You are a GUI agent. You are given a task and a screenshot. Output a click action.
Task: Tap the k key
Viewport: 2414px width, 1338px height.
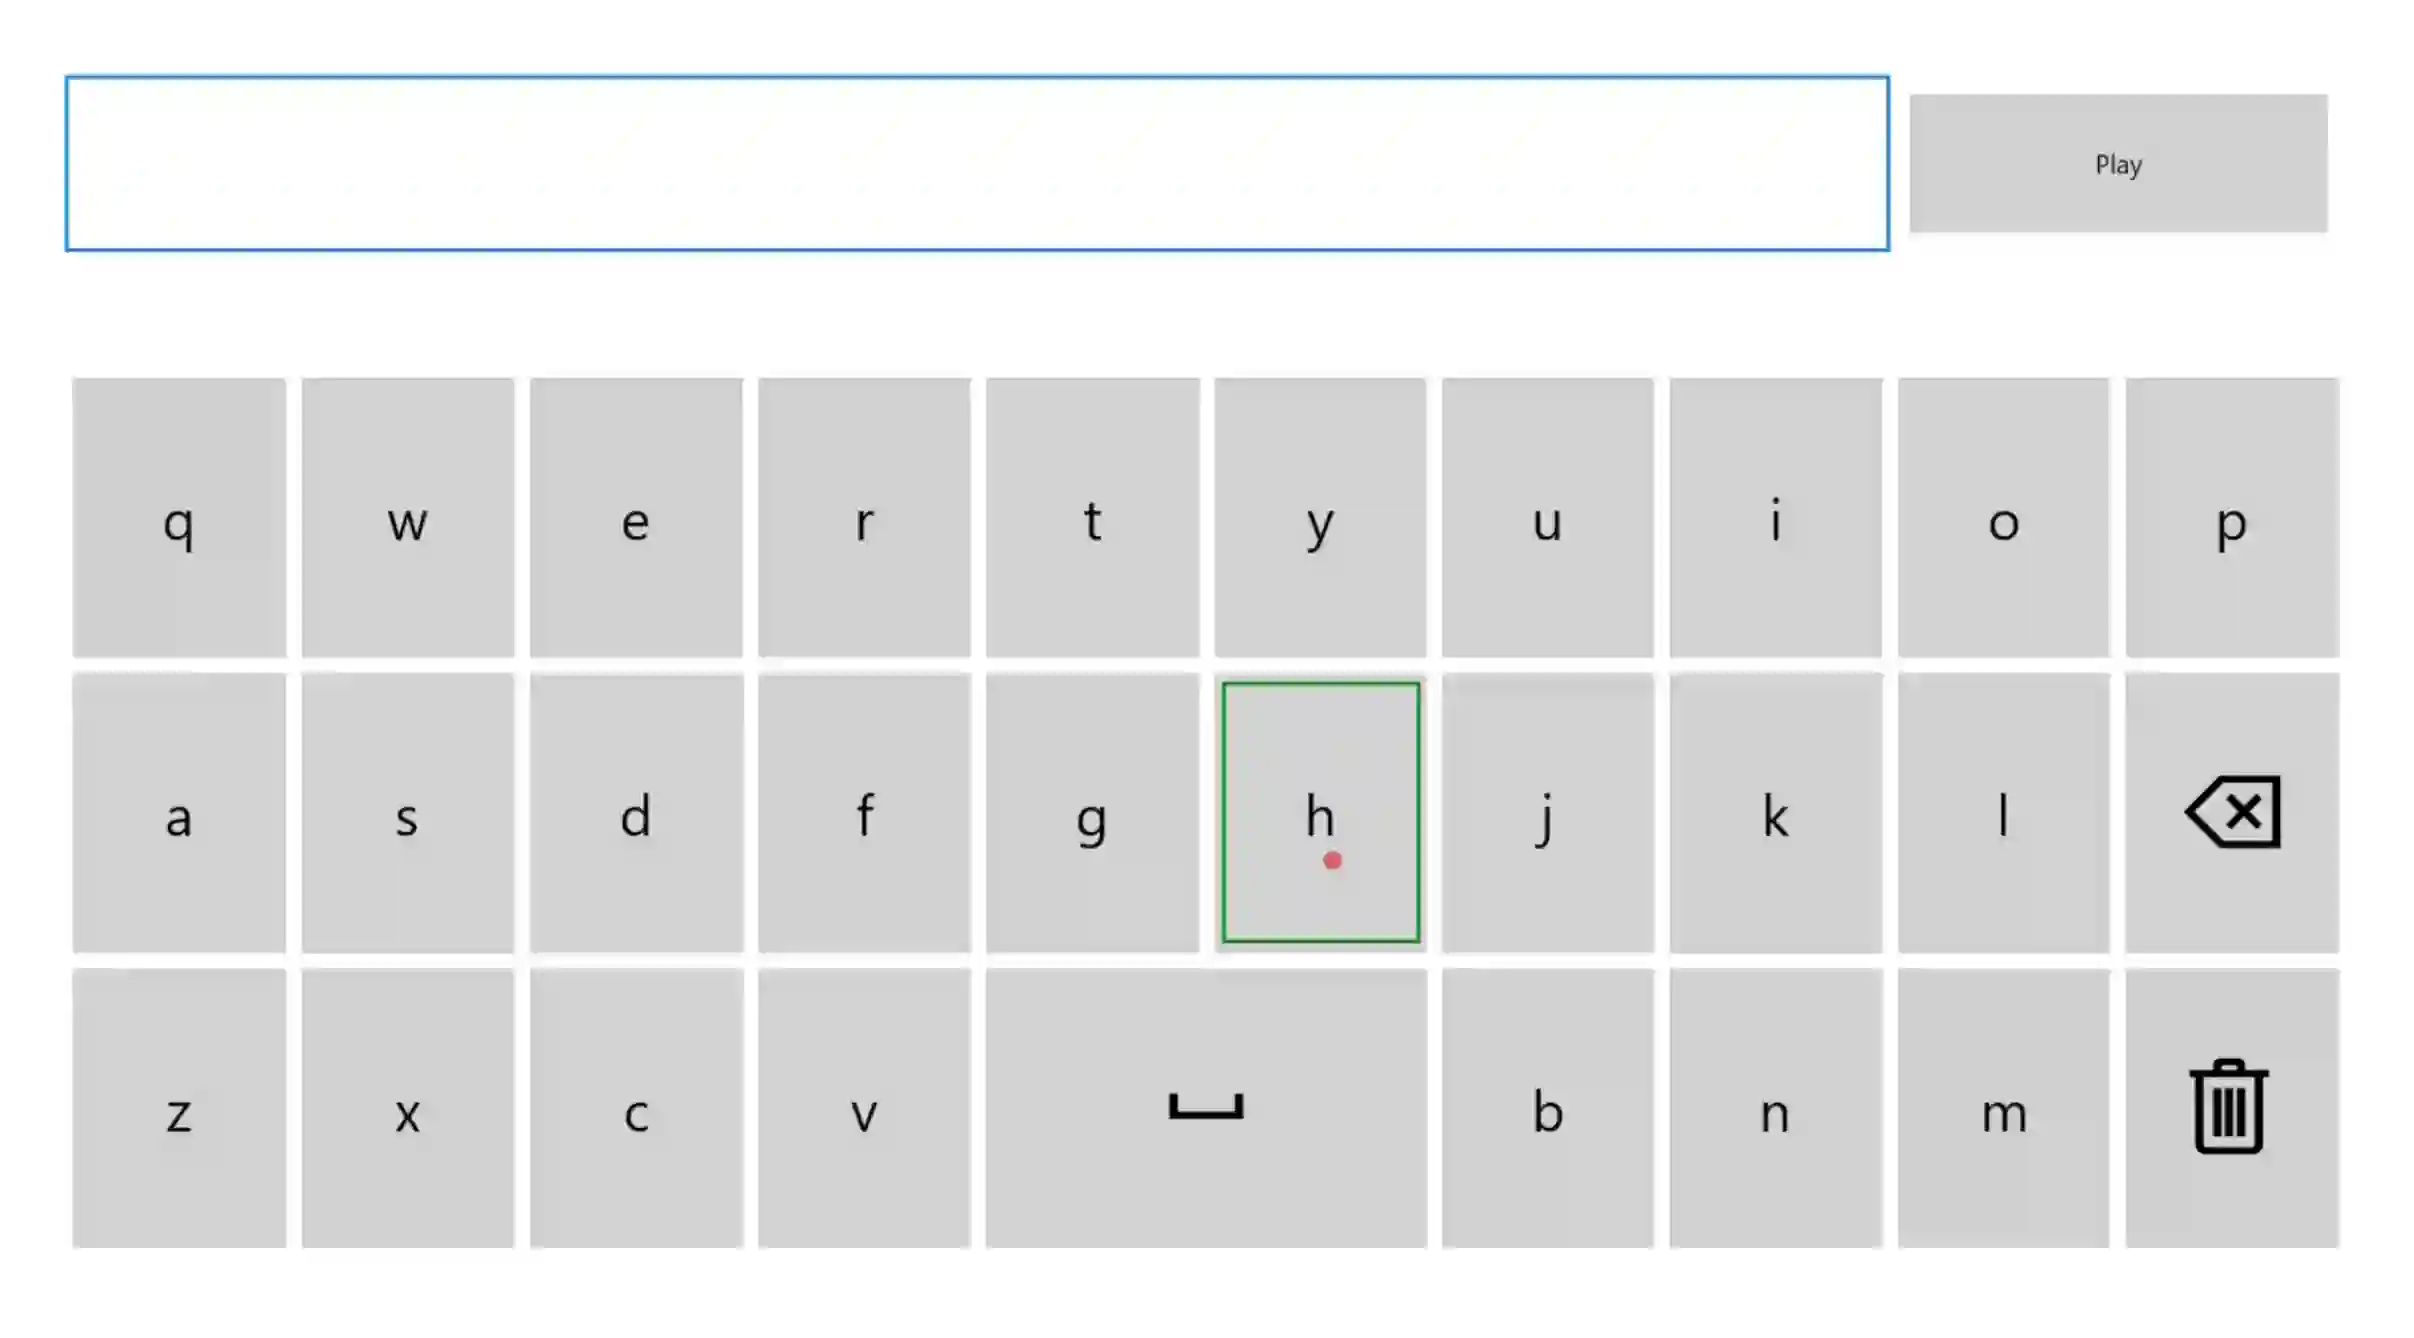tap(1775, 812)
